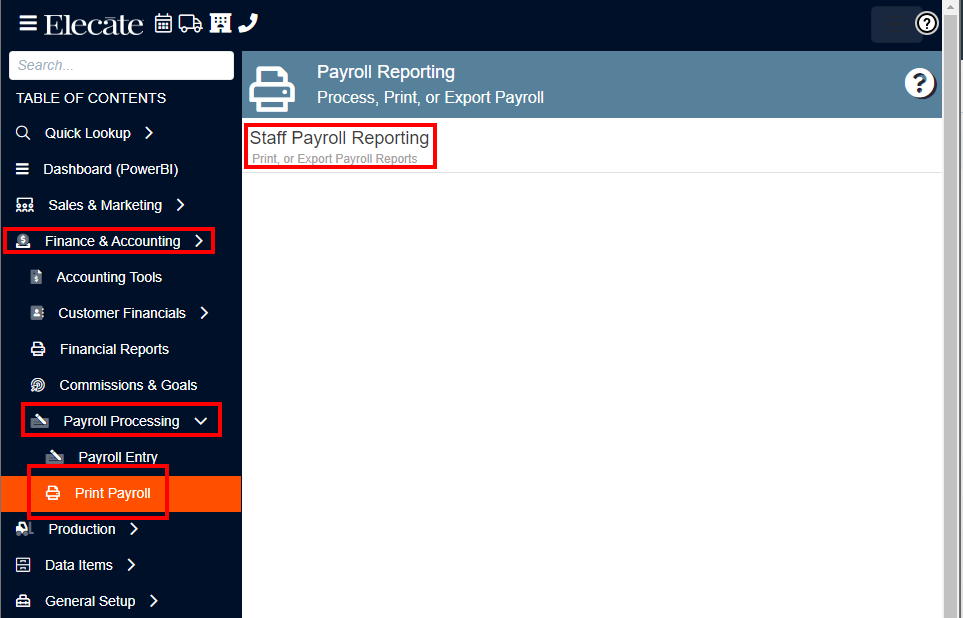Expand the Quick Lookup chevron
963x618 pixels.
(x=149, y=133)
